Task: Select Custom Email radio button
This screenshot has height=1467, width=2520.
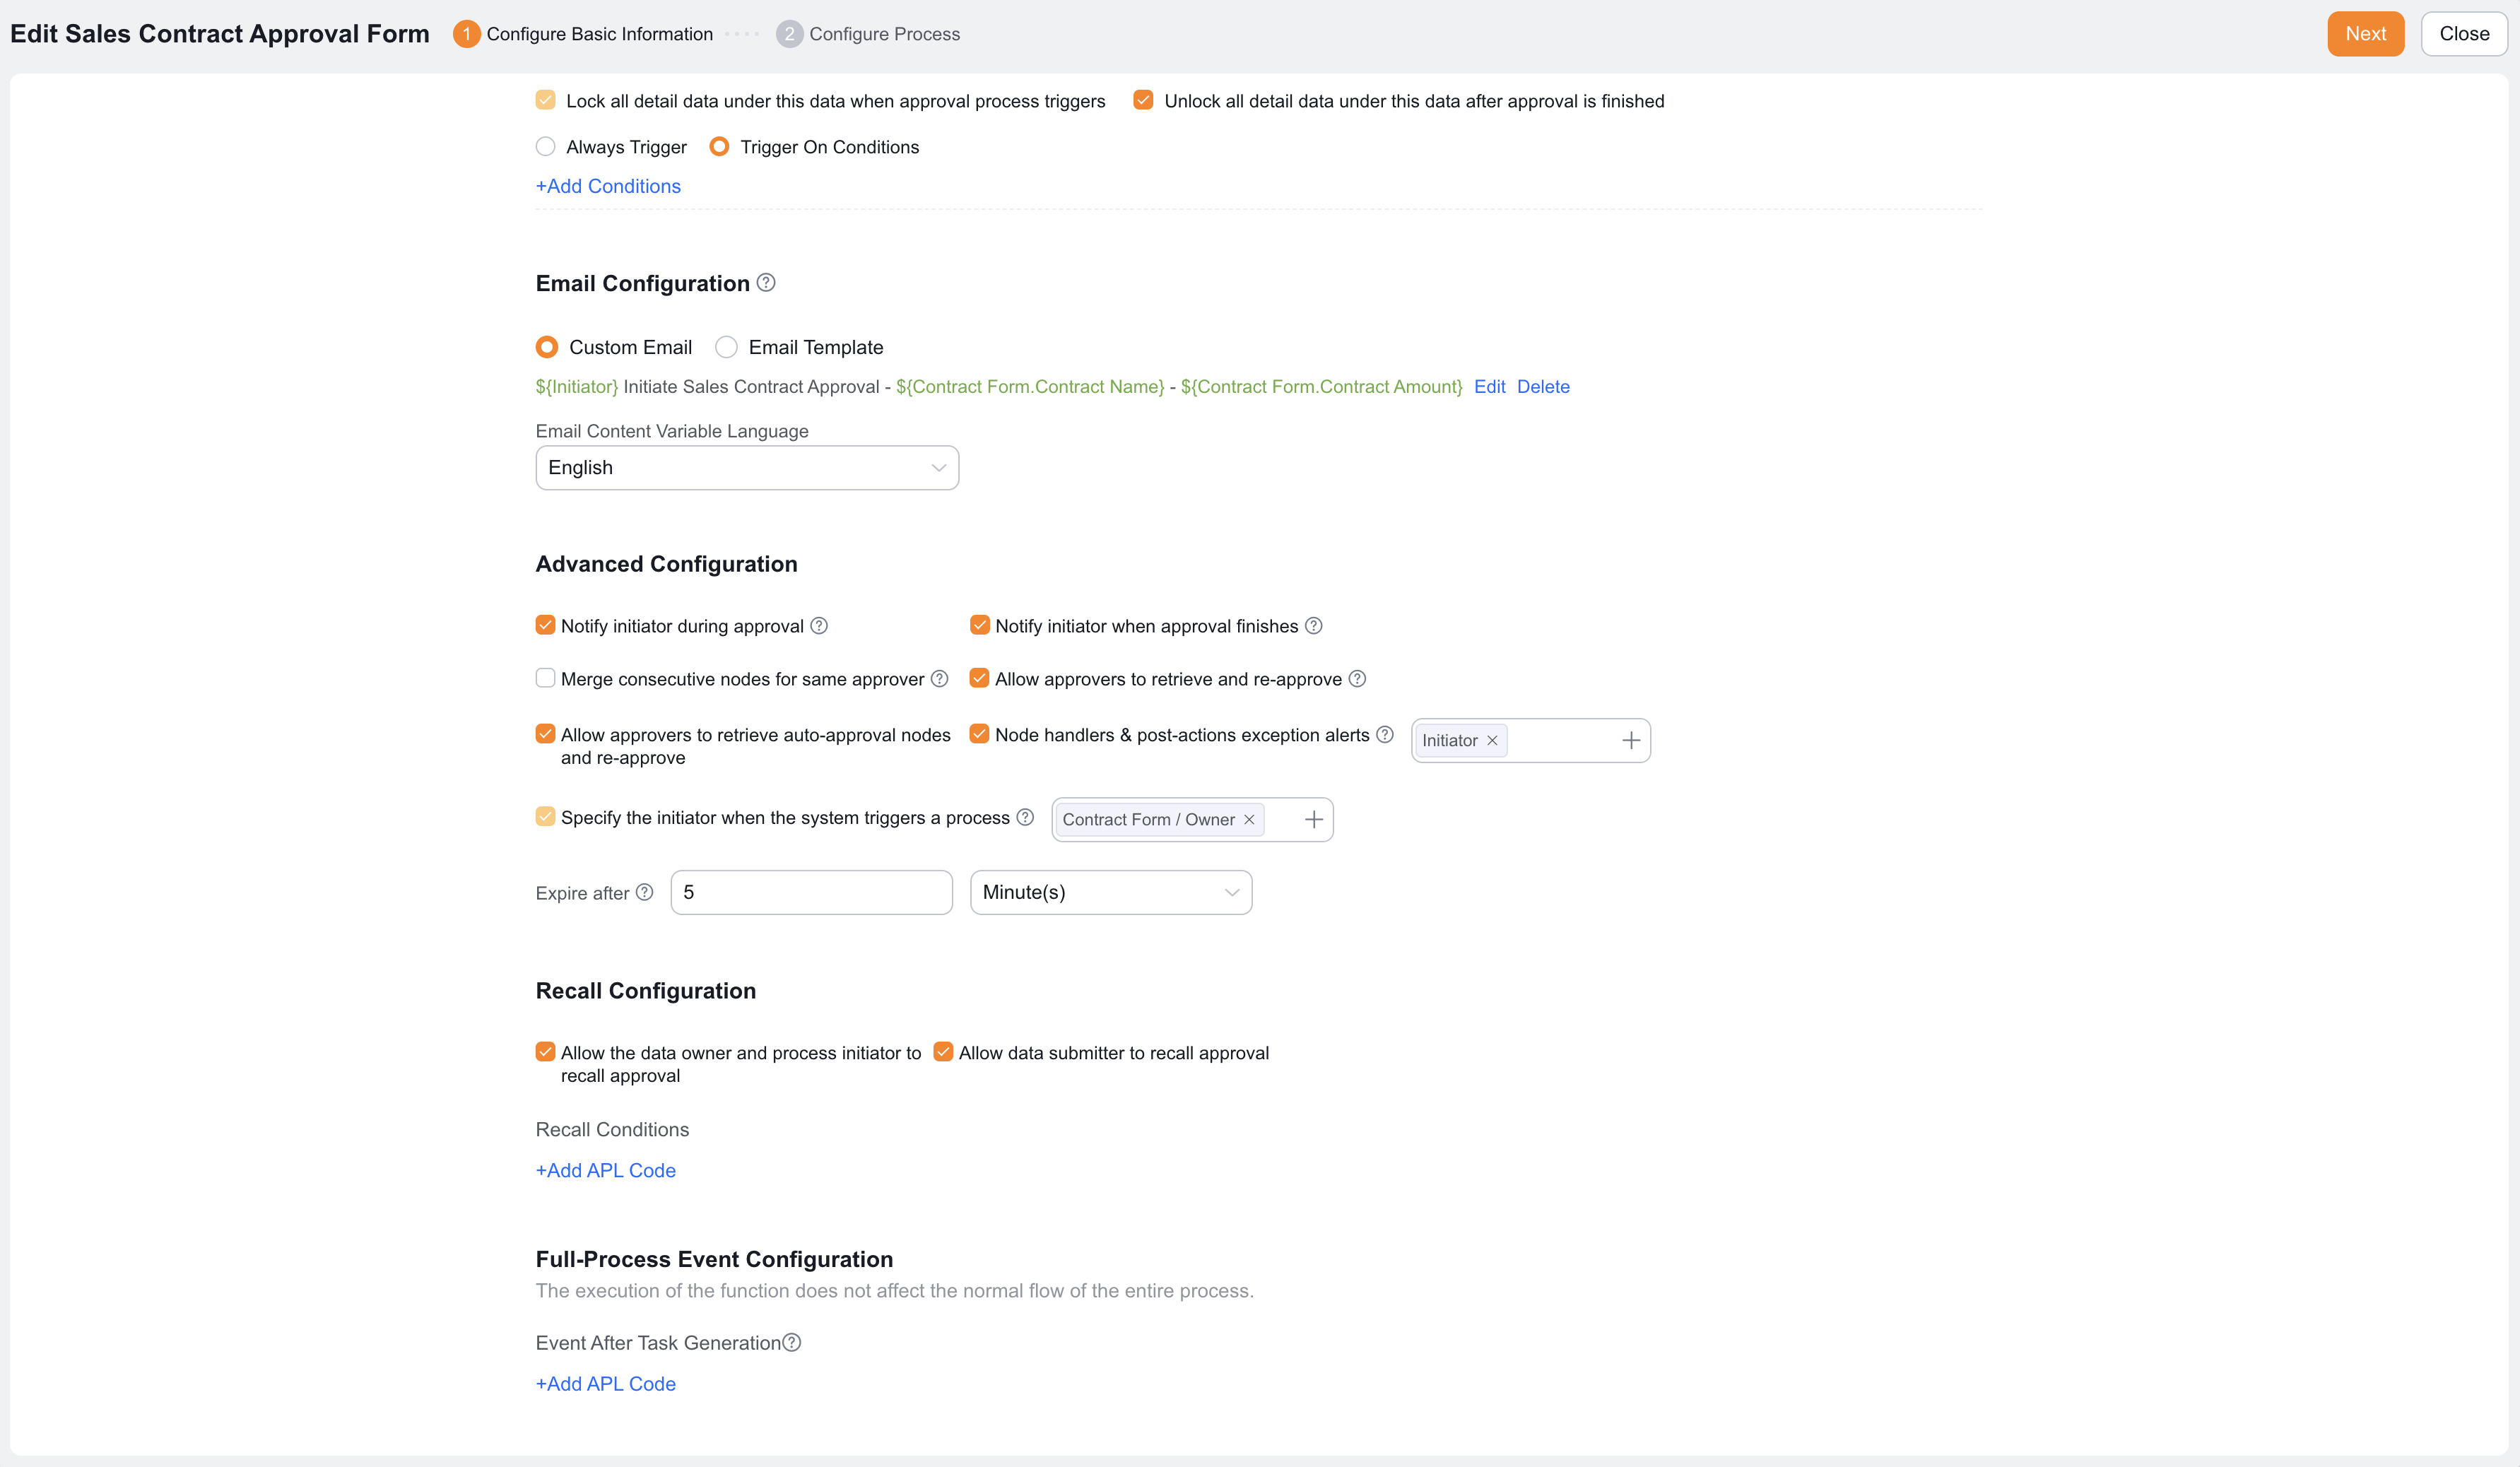Action: click(x=546, y=347)
